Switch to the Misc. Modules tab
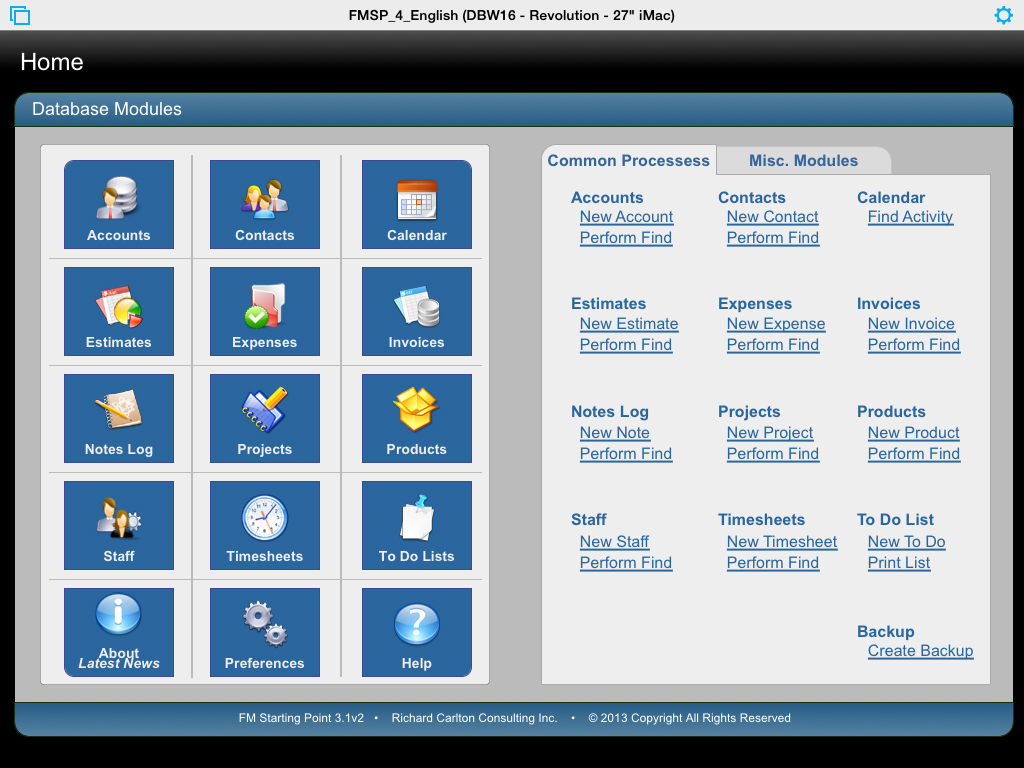This screenshot has width=1024, height=768. coord(803,160)
